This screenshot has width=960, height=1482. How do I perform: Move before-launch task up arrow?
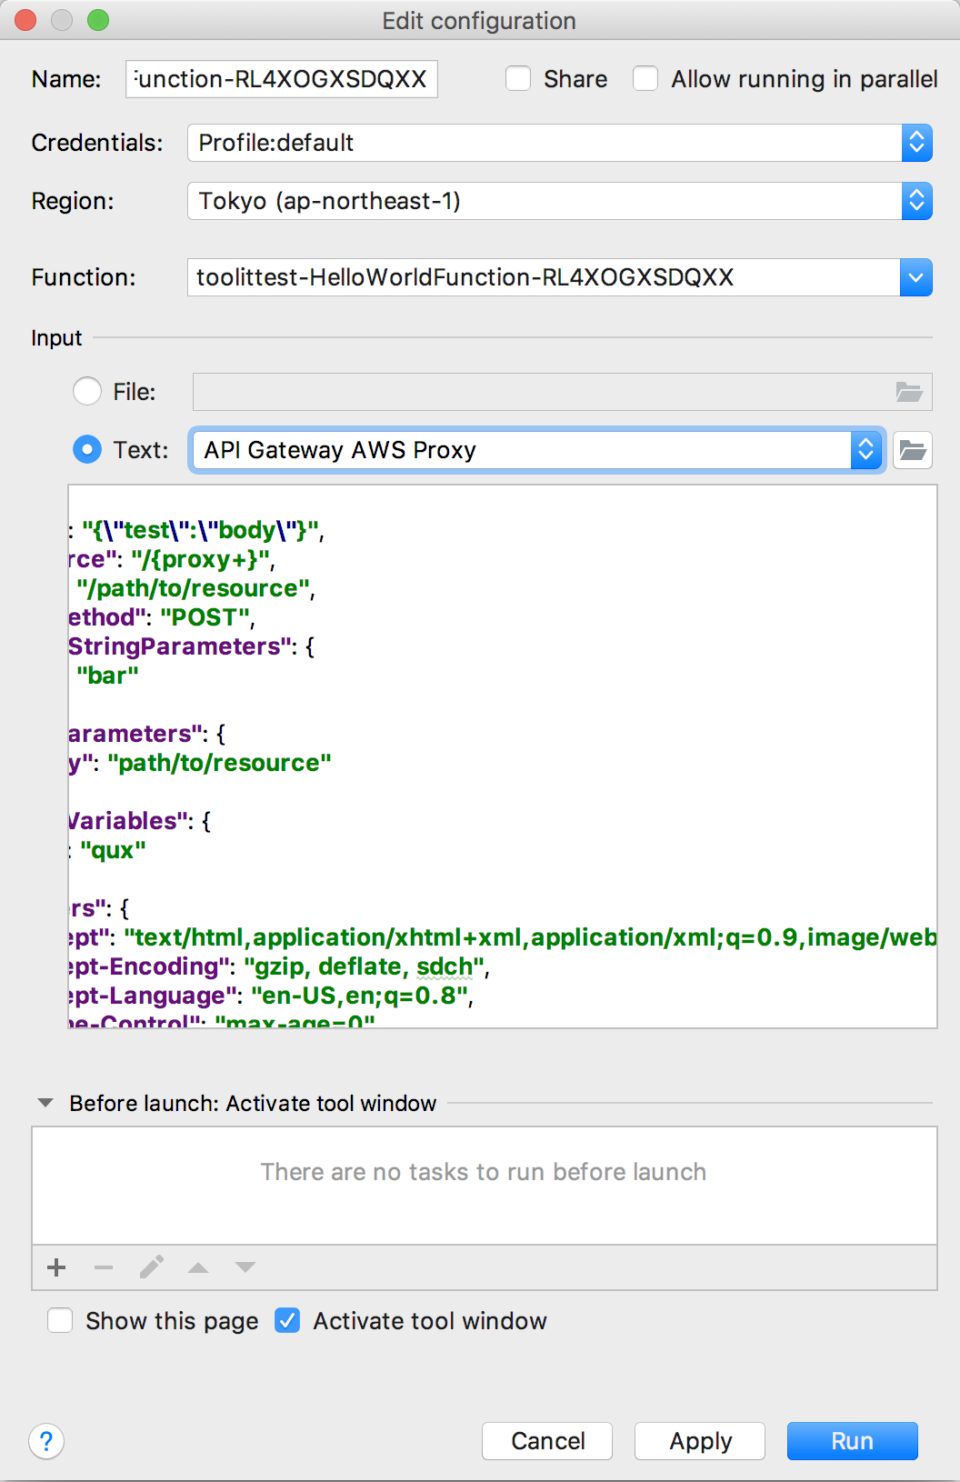(x=198, y=1268)
